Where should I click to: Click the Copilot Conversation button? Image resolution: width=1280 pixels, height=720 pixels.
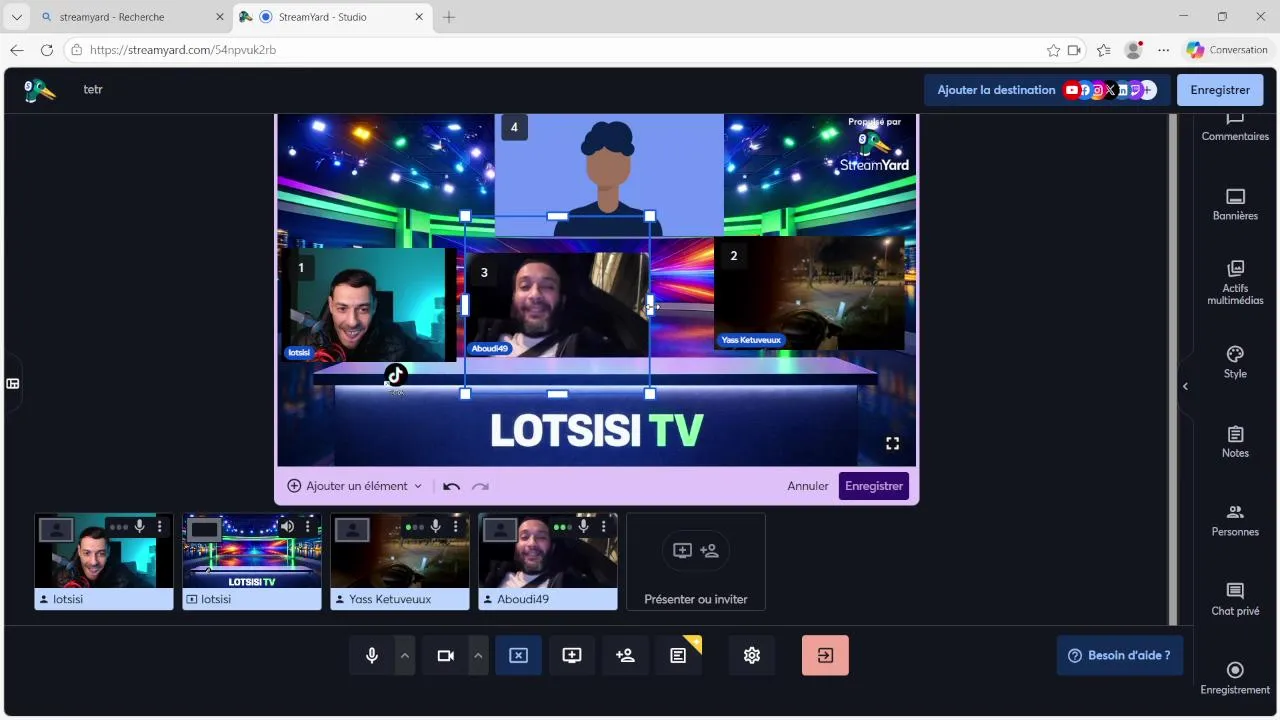point(1227,50)
